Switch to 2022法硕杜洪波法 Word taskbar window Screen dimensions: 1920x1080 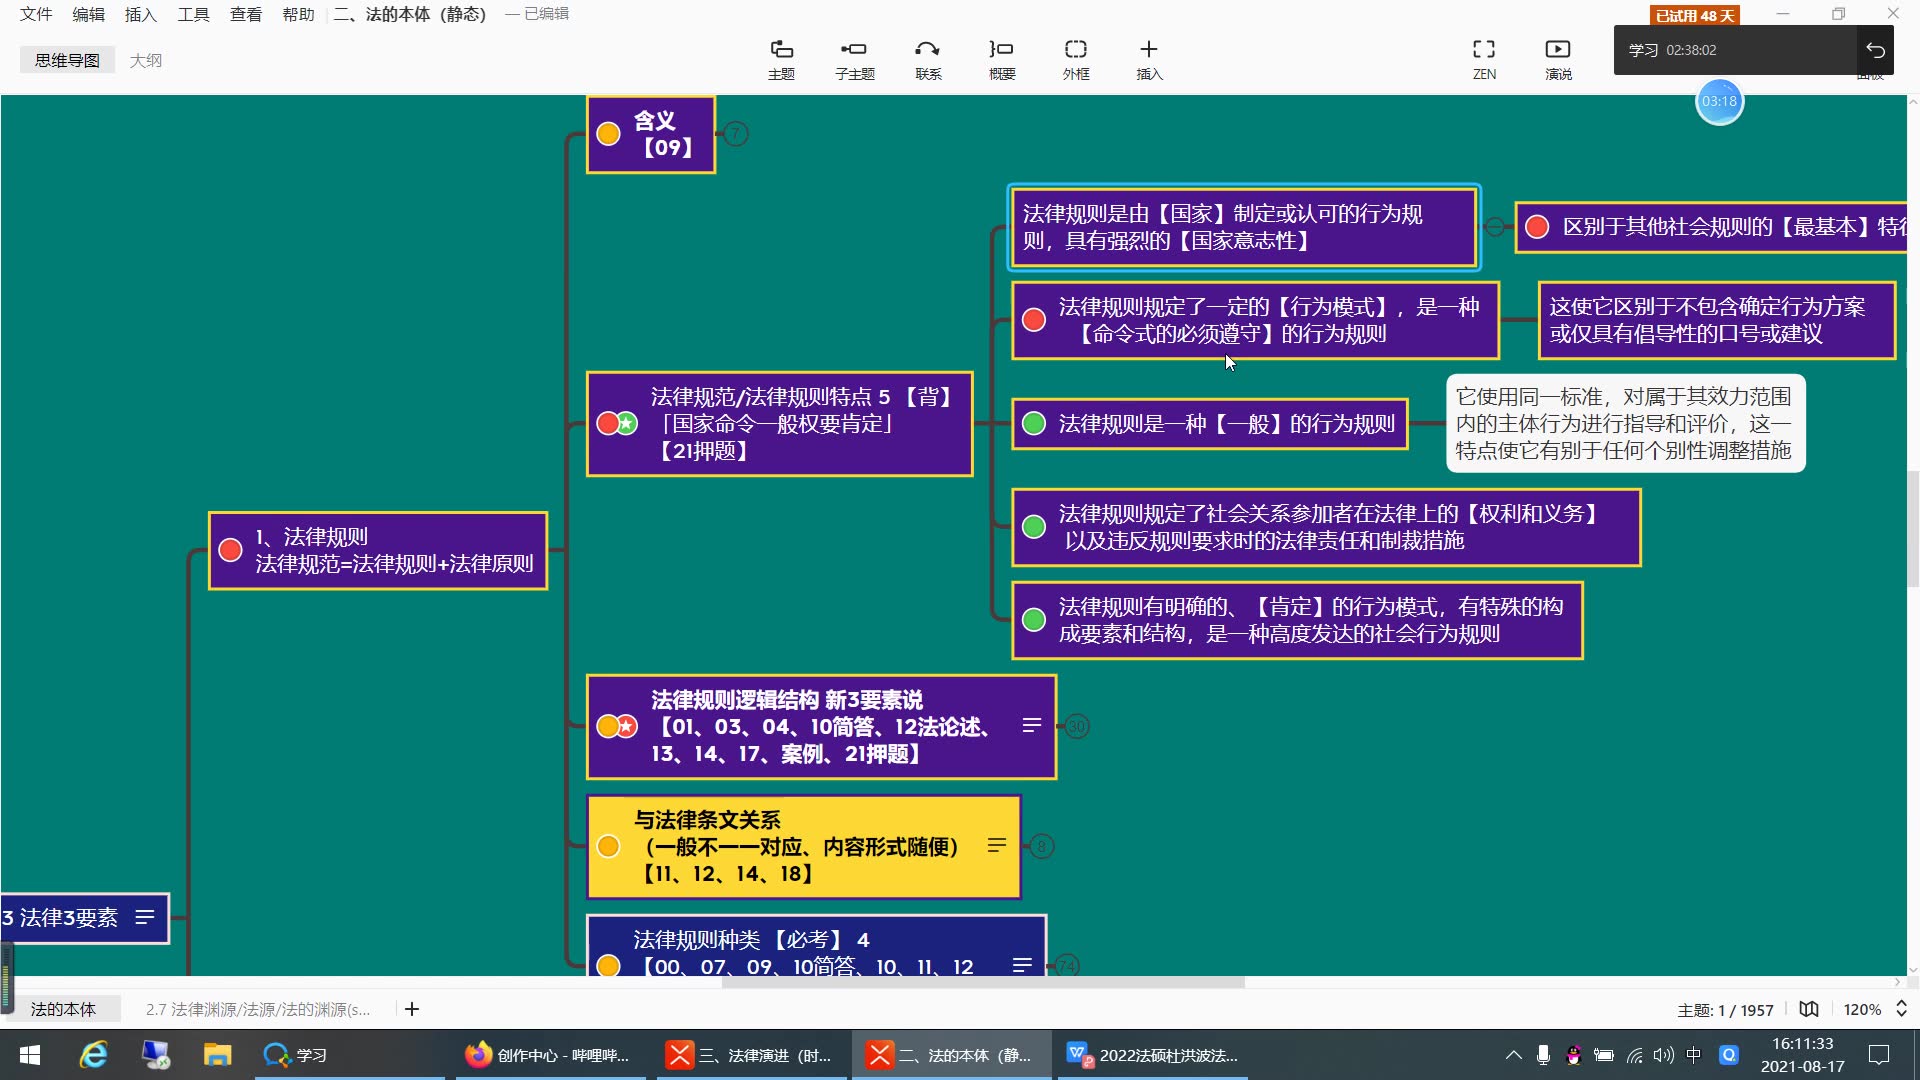(1152, 1055)
